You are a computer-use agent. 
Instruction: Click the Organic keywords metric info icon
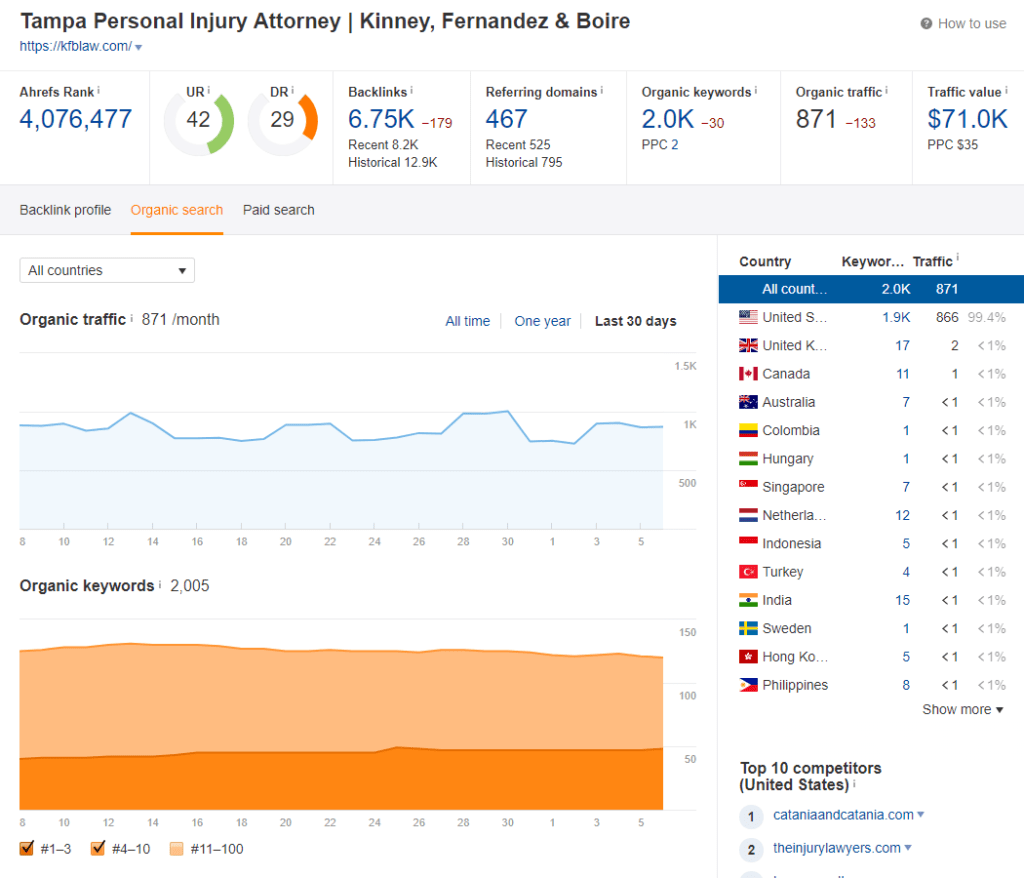756,91
